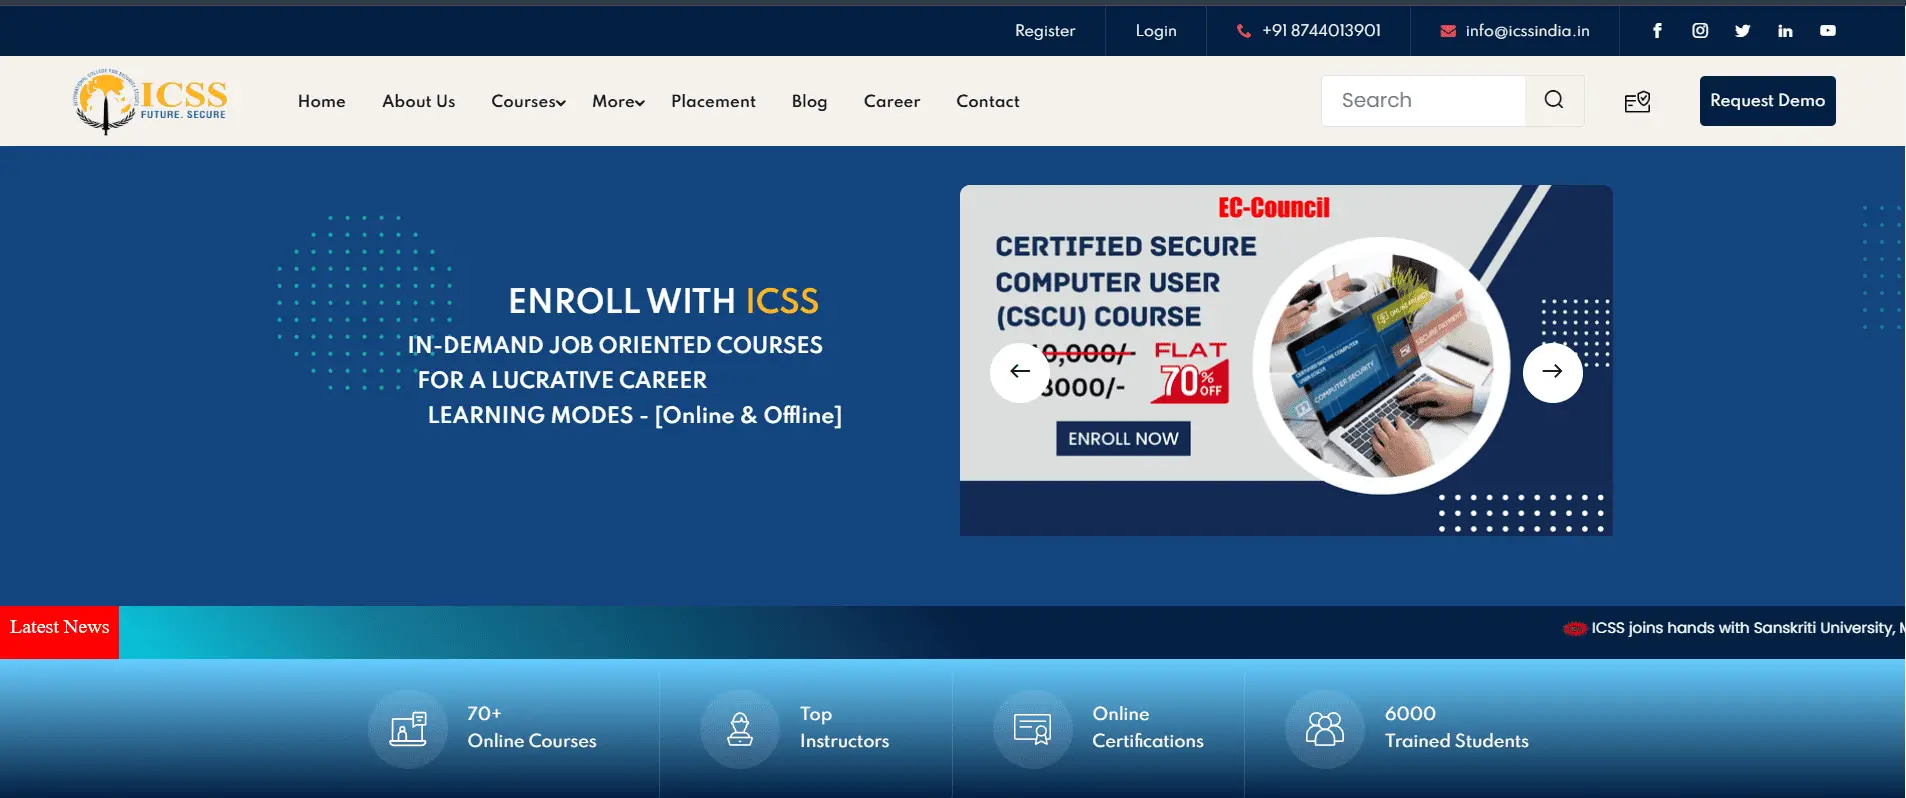Click the Register link

coord(1045,31)
